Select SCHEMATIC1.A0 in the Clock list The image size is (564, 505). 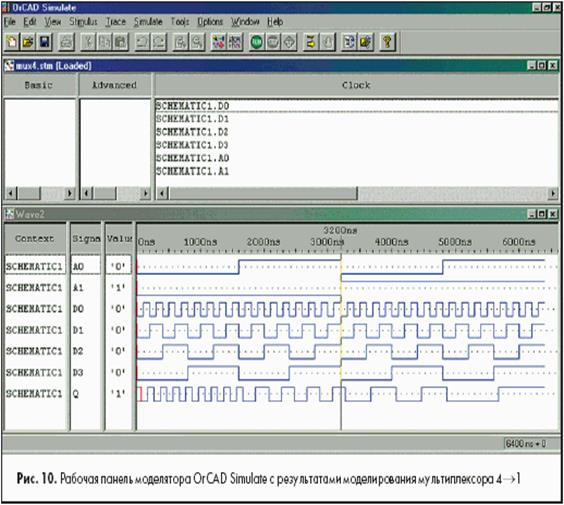click(192, 158)
